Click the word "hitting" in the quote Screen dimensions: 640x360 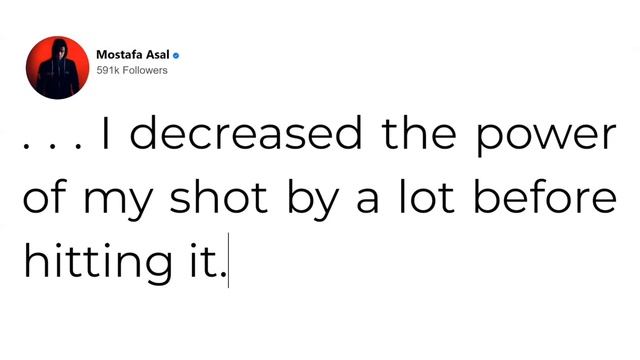98,260
